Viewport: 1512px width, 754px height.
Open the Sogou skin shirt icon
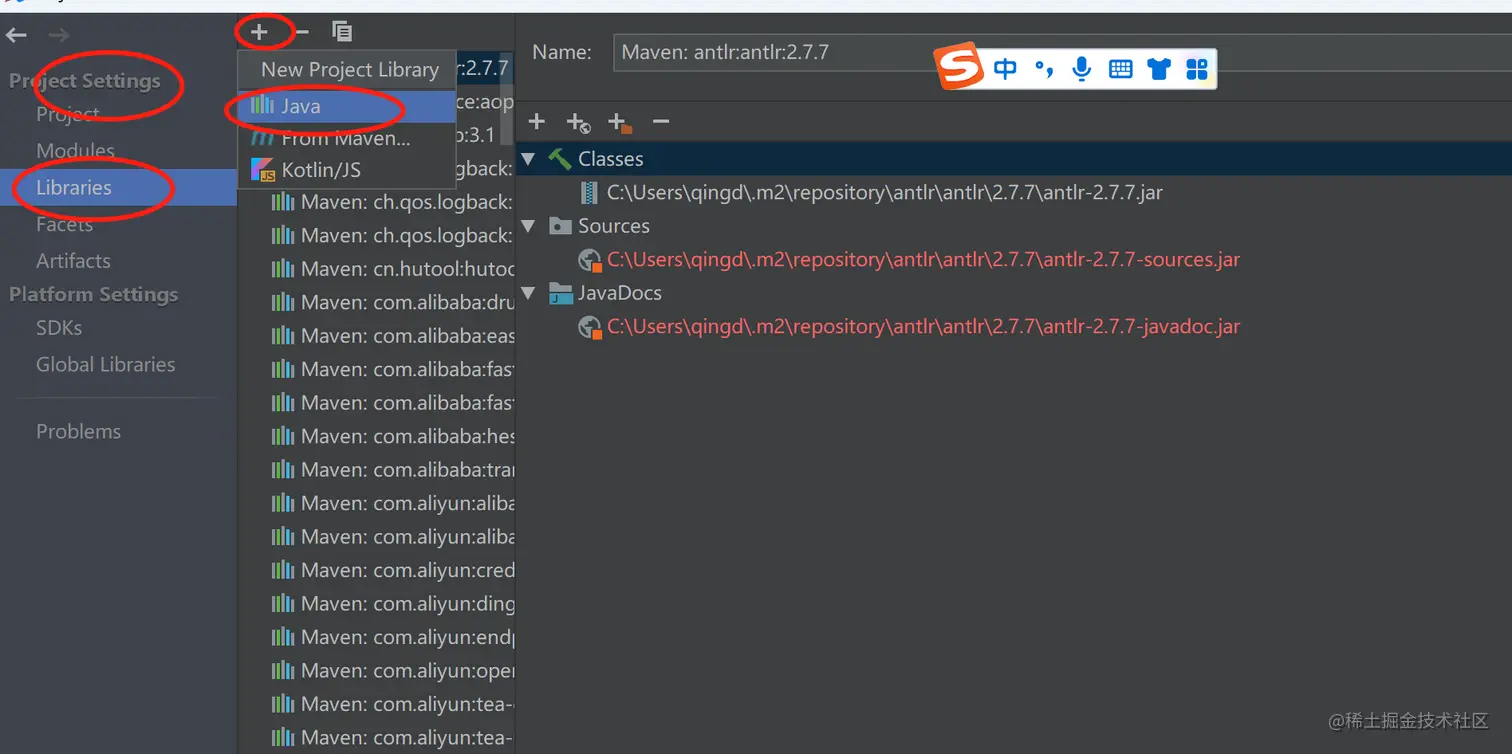click(x=1159, y=69)
